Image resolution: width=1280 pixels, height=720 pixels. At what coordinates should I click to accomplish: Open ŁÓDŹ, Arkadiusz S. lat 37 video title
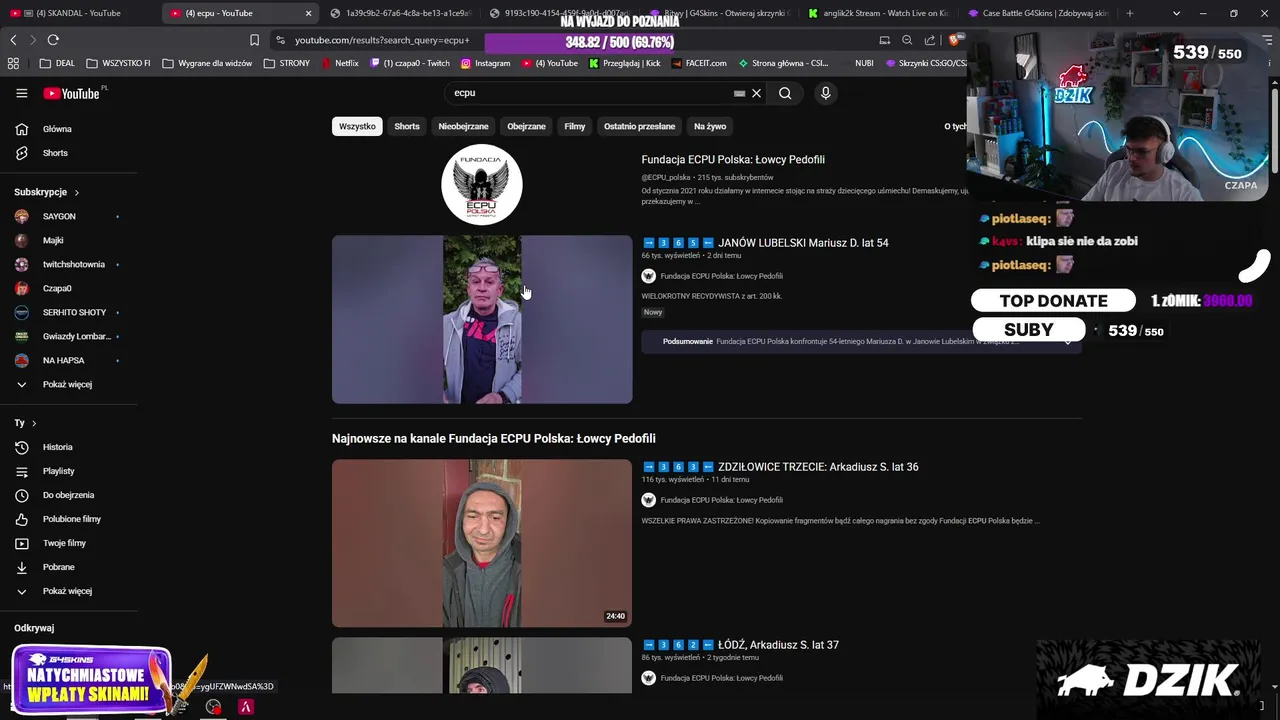[x=740, y=645]
